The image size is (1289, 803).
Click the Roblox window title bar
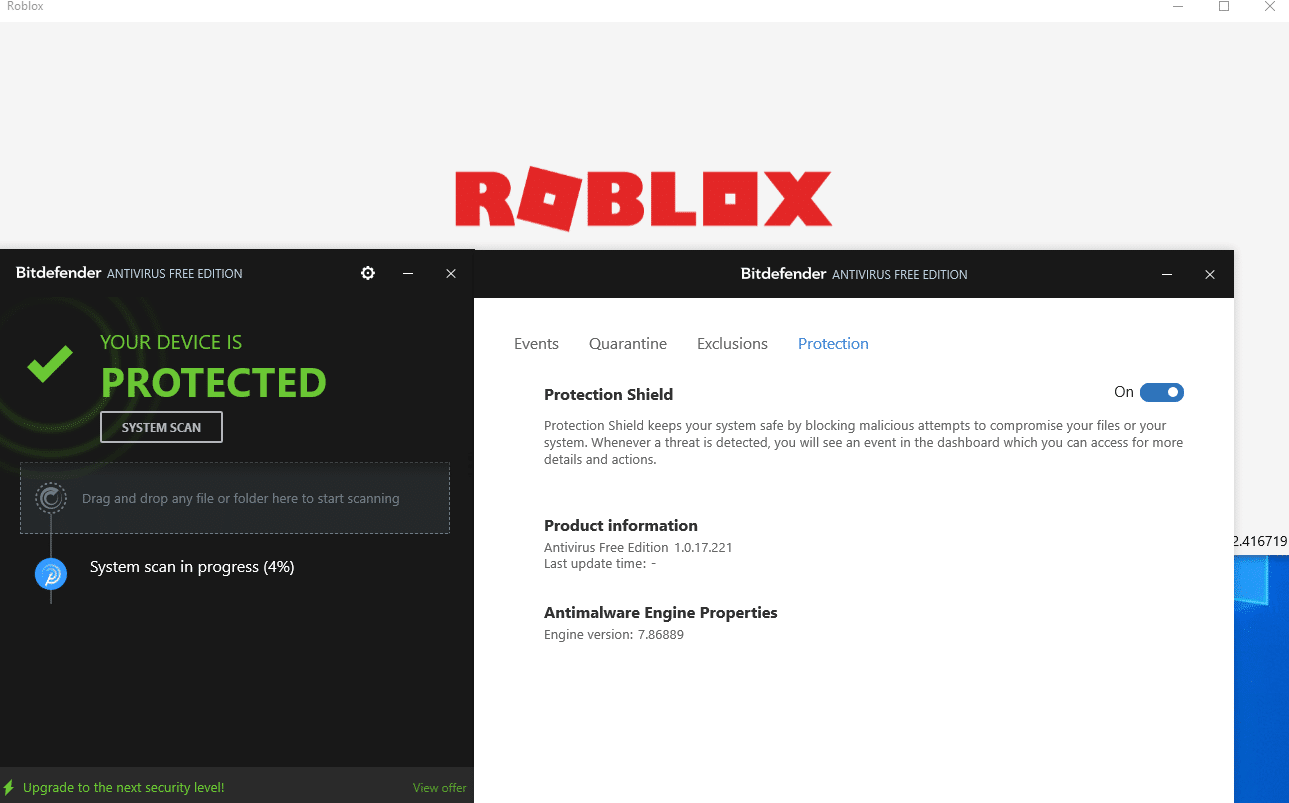pyautogui.click(x=600, y=9)
